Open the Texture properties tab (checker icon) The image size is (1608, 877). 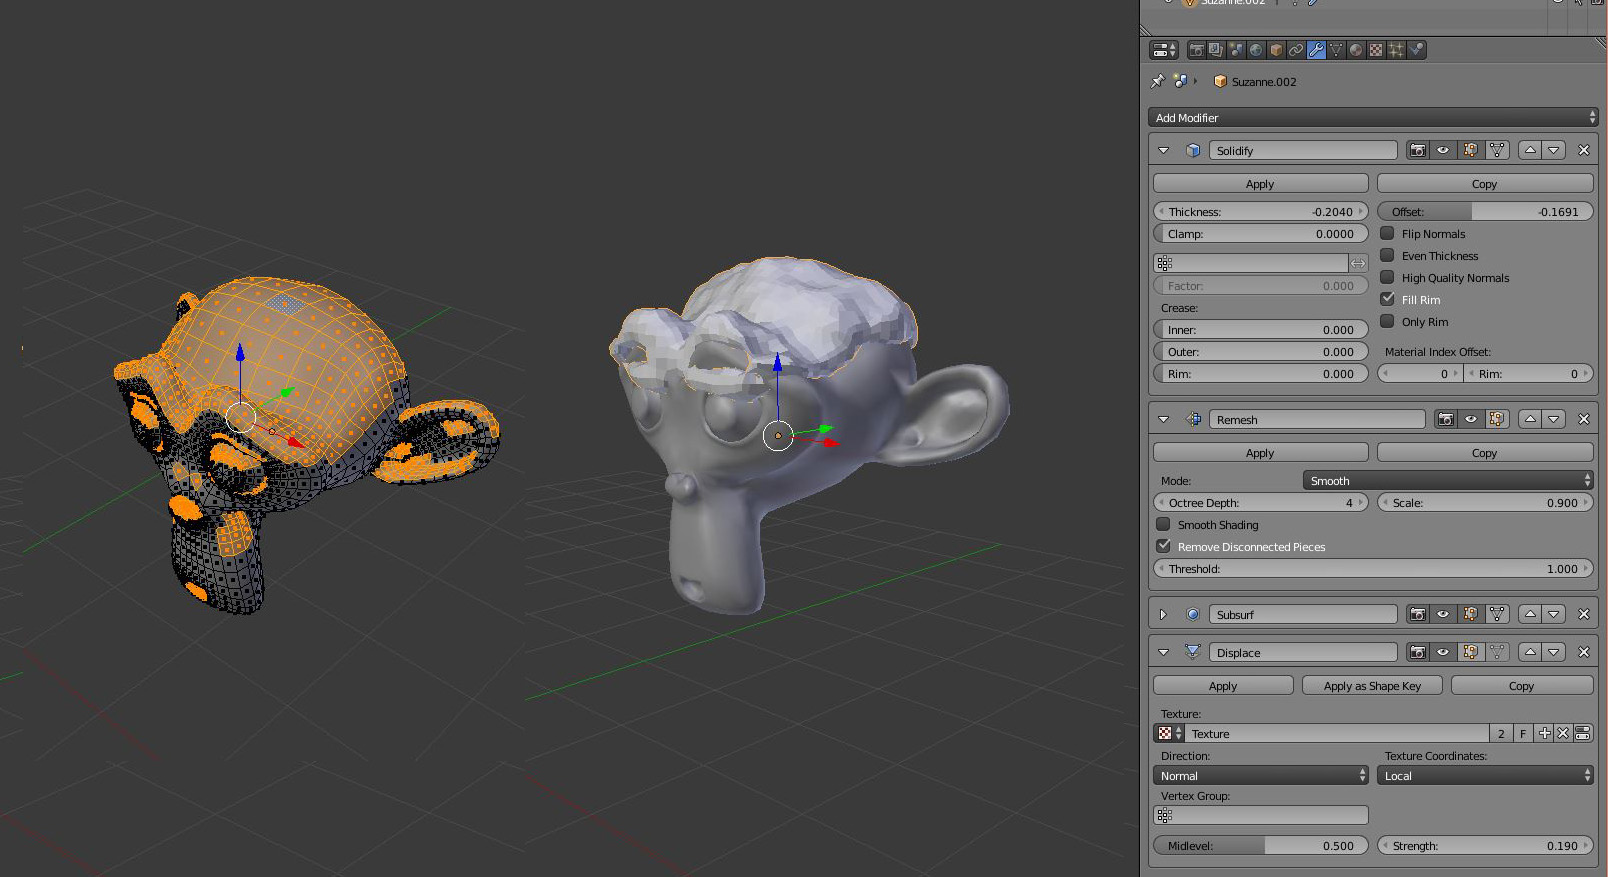point(1376,50)
